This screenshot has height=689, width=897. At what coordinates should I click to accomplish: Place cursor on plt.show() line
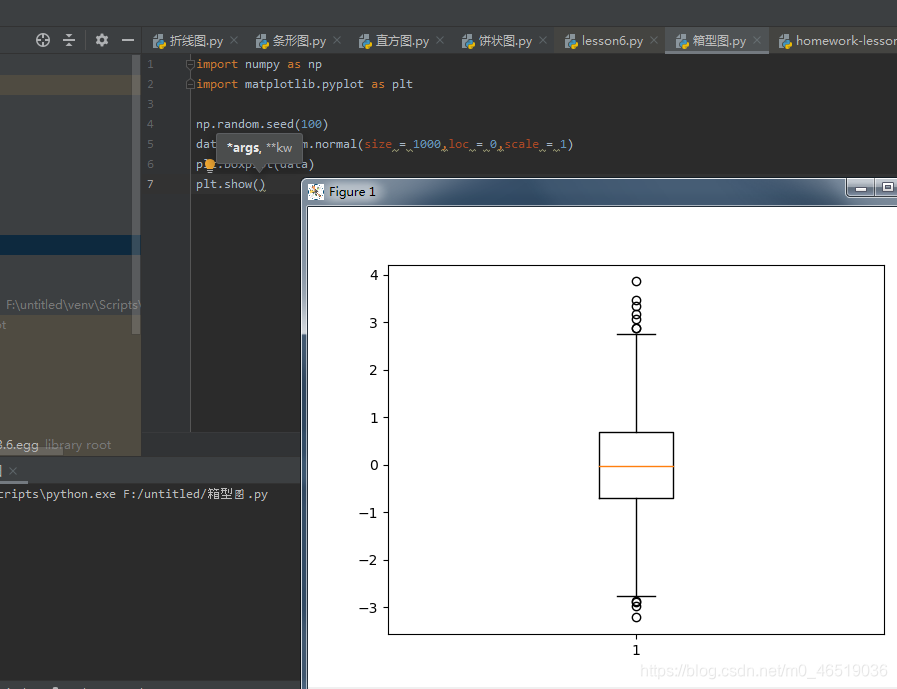click(x=231, y=184)
